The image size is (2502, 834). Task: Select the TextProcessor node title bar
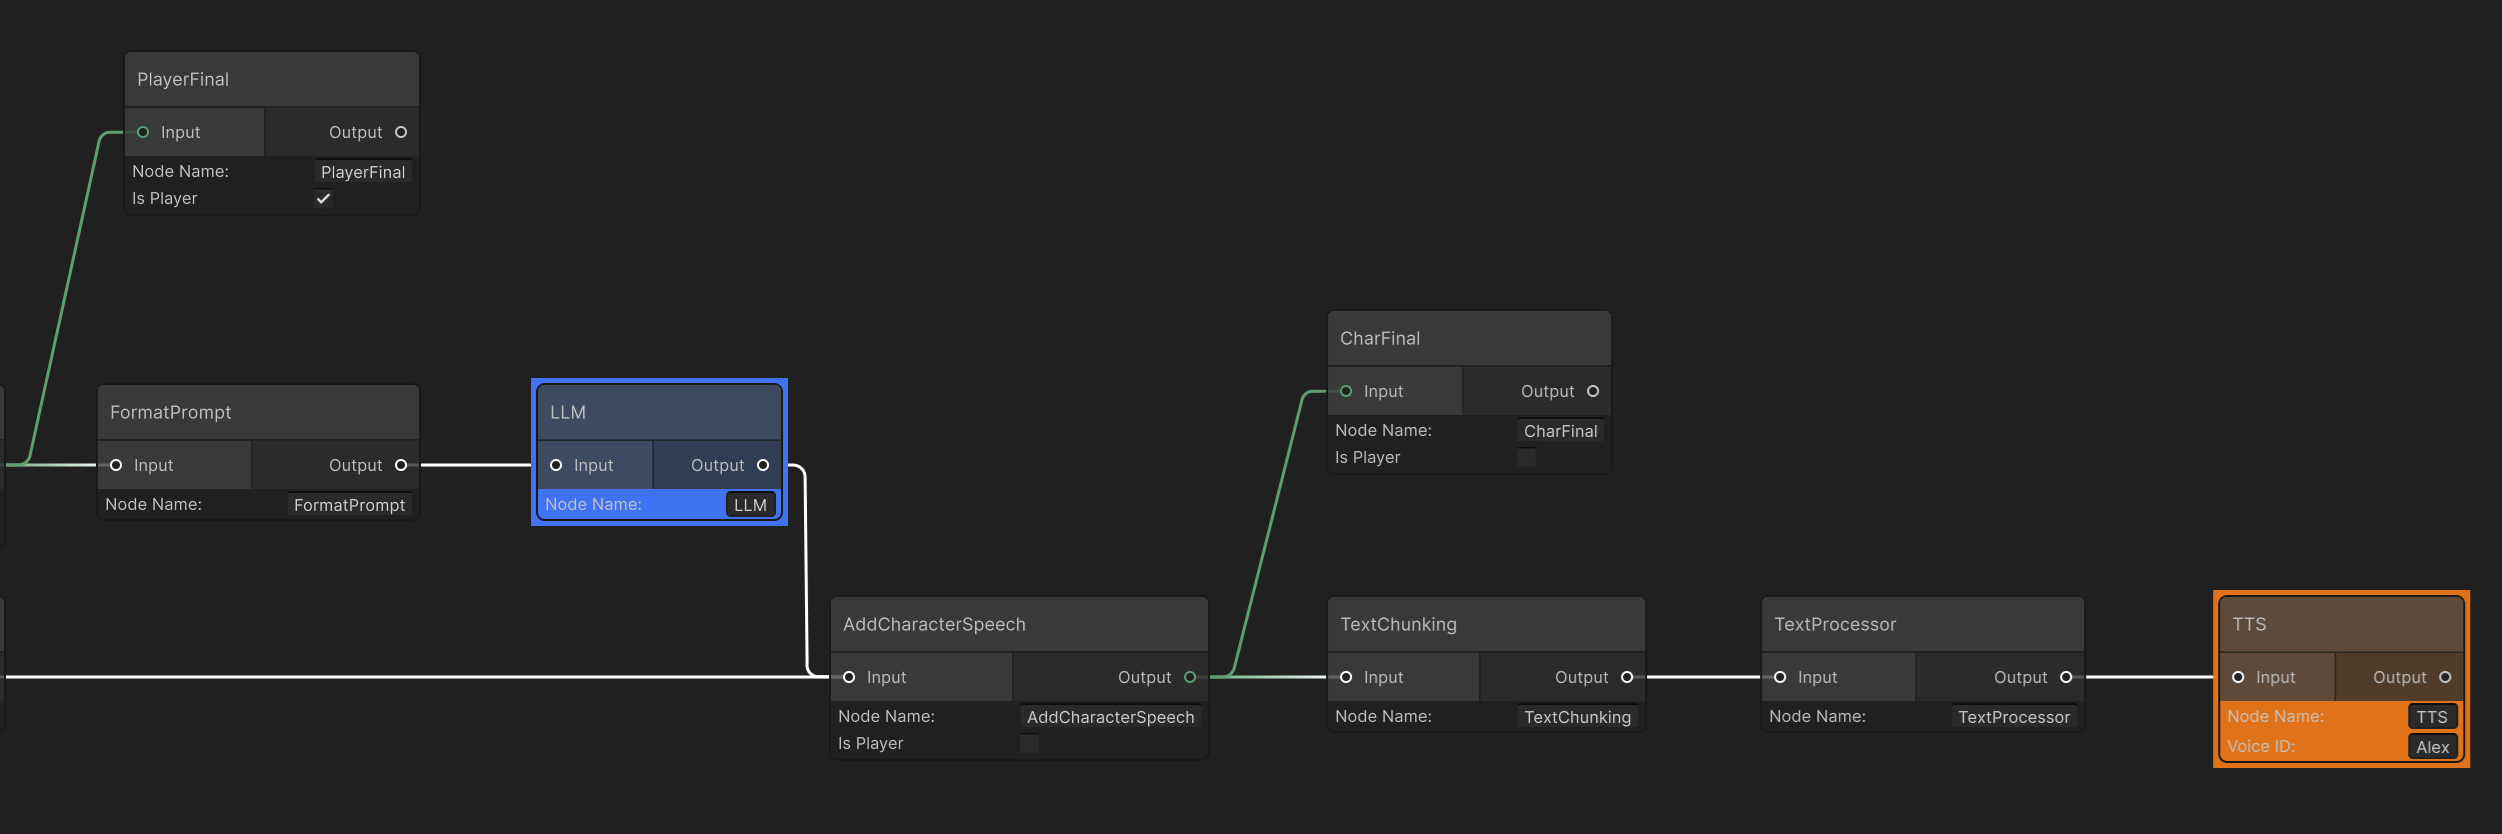1922,624
